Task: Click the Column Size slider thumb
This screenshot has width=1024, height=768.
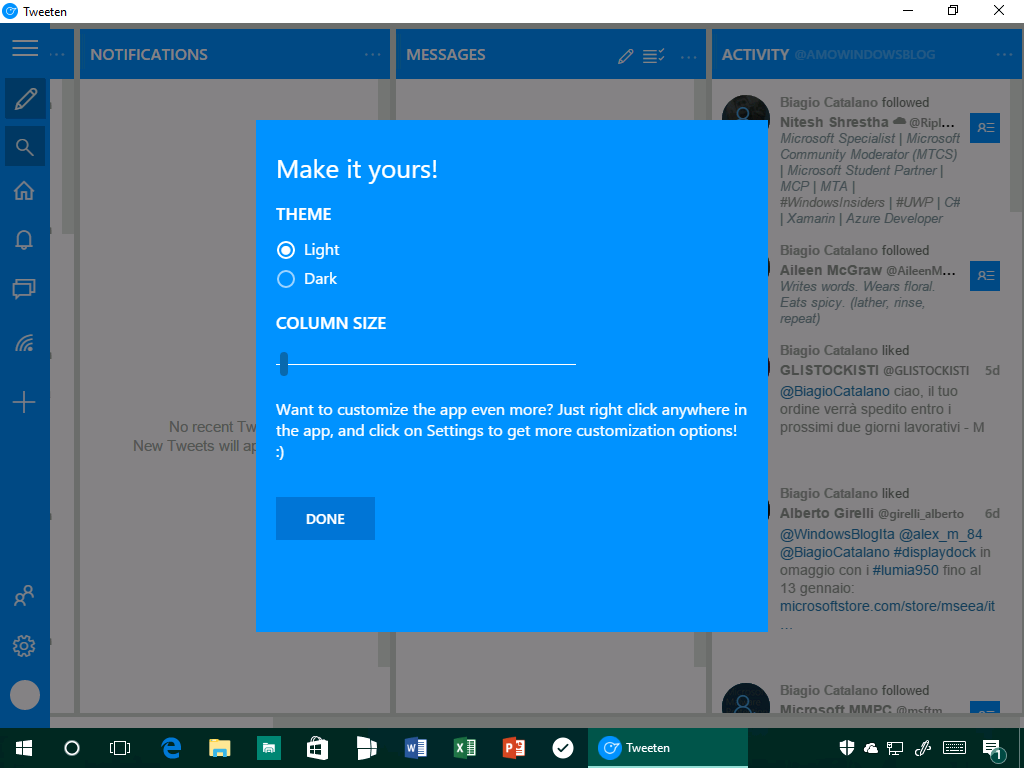Action: (283, 364)
